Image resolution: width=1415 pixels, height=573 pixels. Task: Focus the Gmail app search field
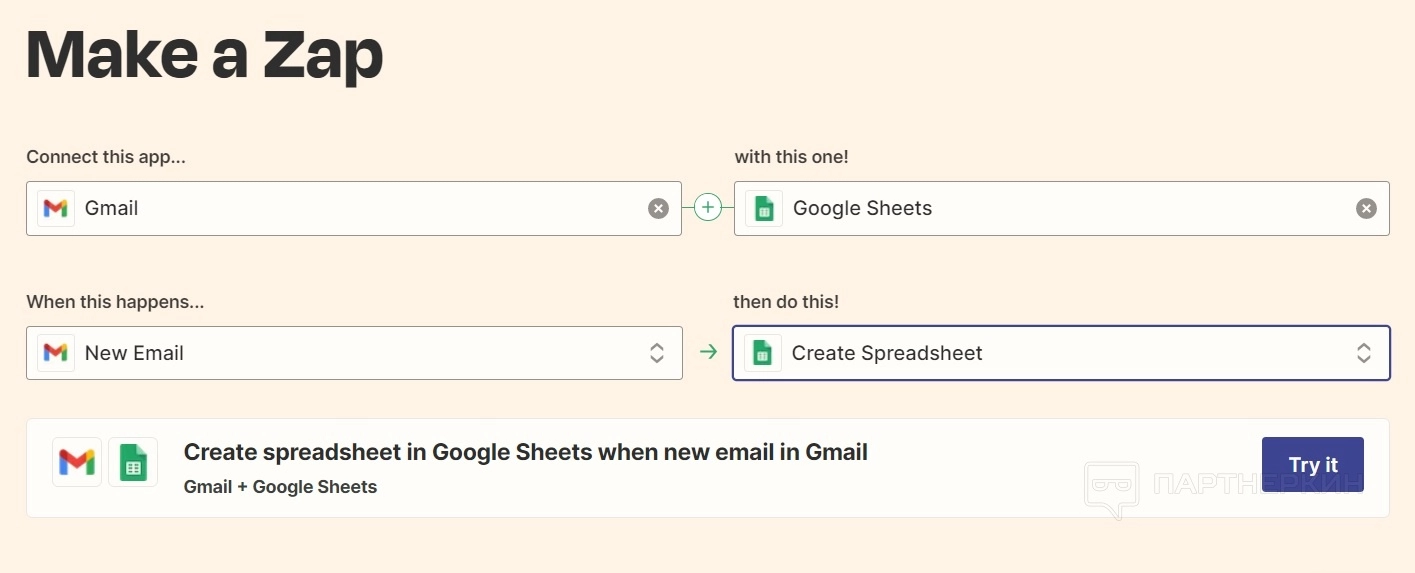360,208
